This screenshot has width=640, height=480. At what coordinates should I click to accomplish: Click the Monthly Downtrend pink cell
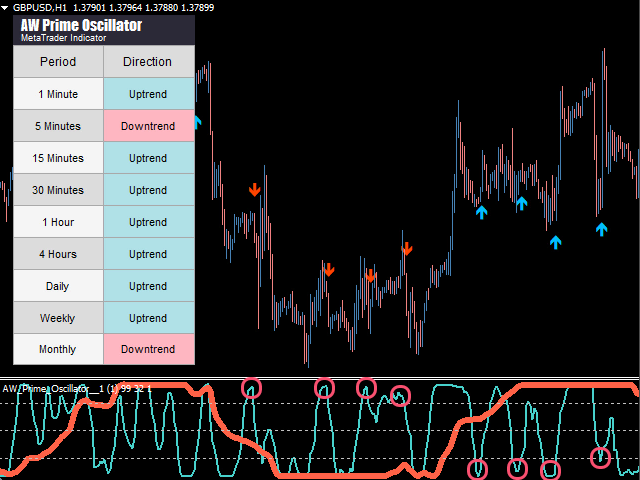click(x=148, y=350)
